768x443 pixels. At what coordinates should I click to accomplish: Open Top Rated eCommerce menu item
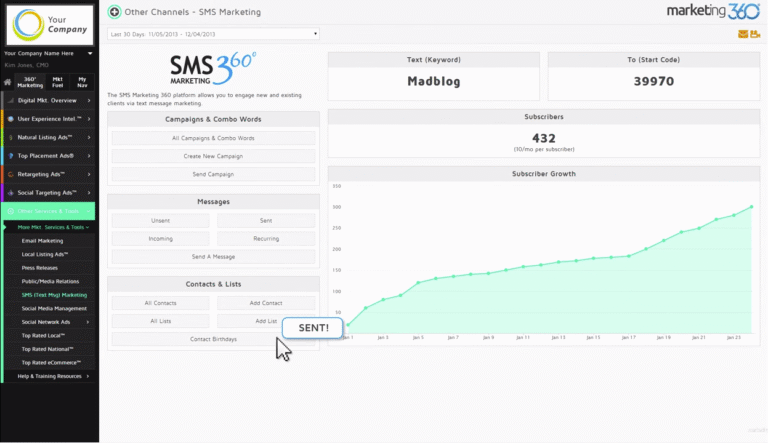pyautogui.click(x=51, y=363)
